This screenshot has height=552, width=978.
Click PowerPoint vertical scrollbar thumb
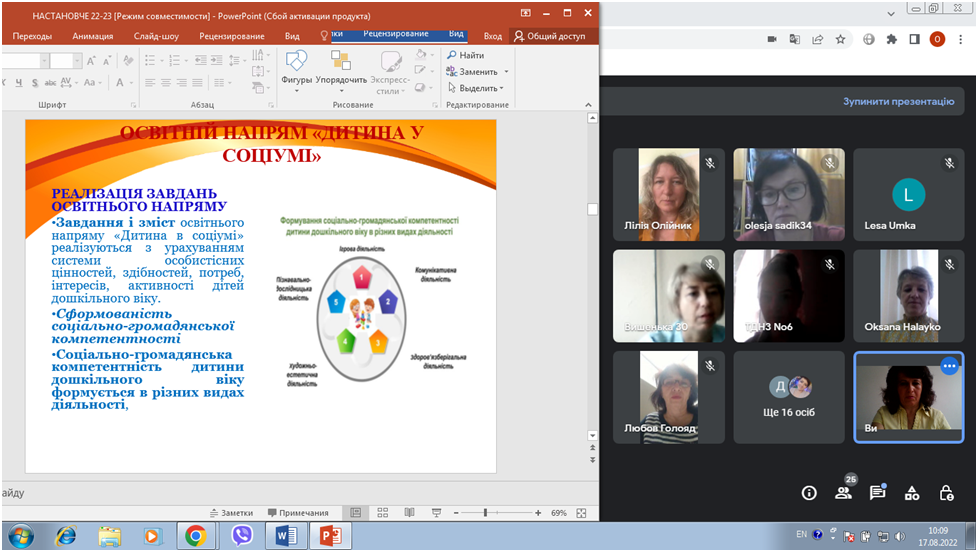592,210
